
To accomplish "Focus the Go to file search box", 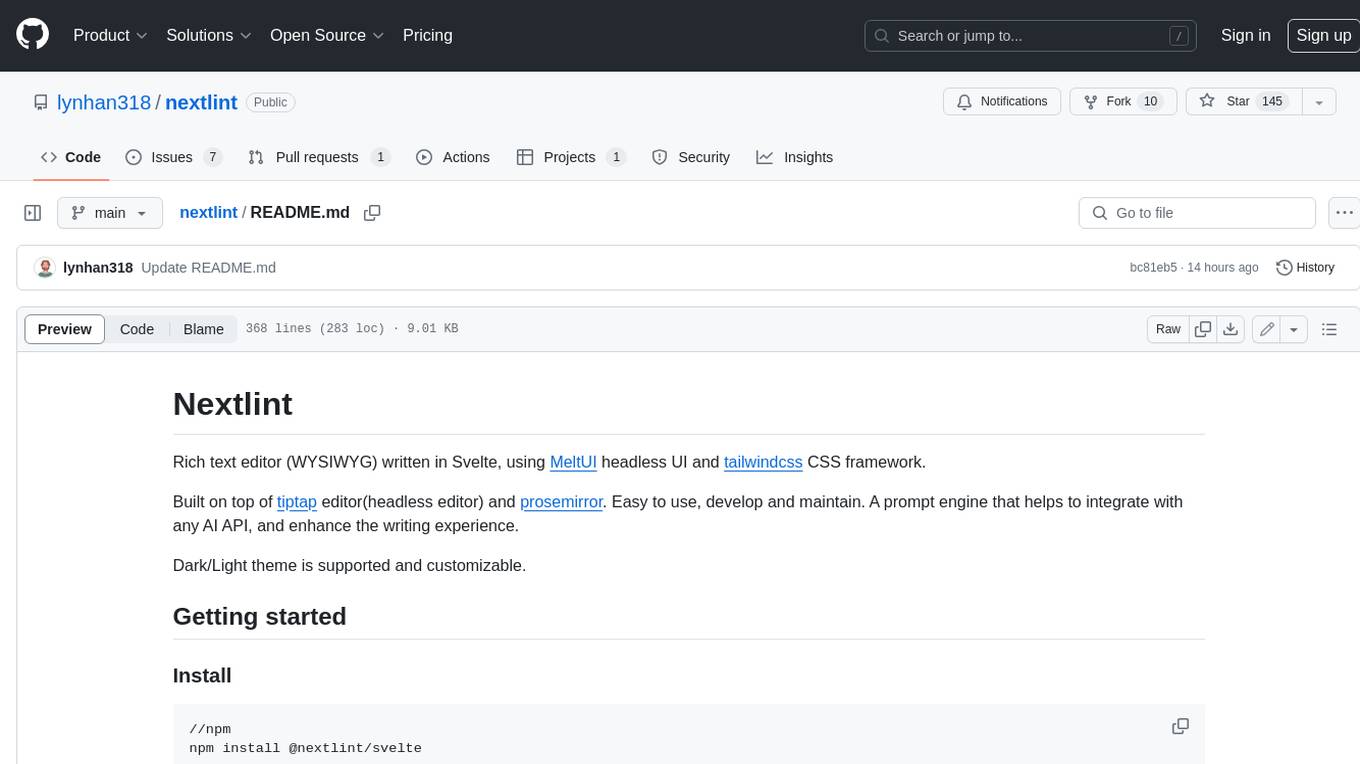I will (x=1197, y=213).
